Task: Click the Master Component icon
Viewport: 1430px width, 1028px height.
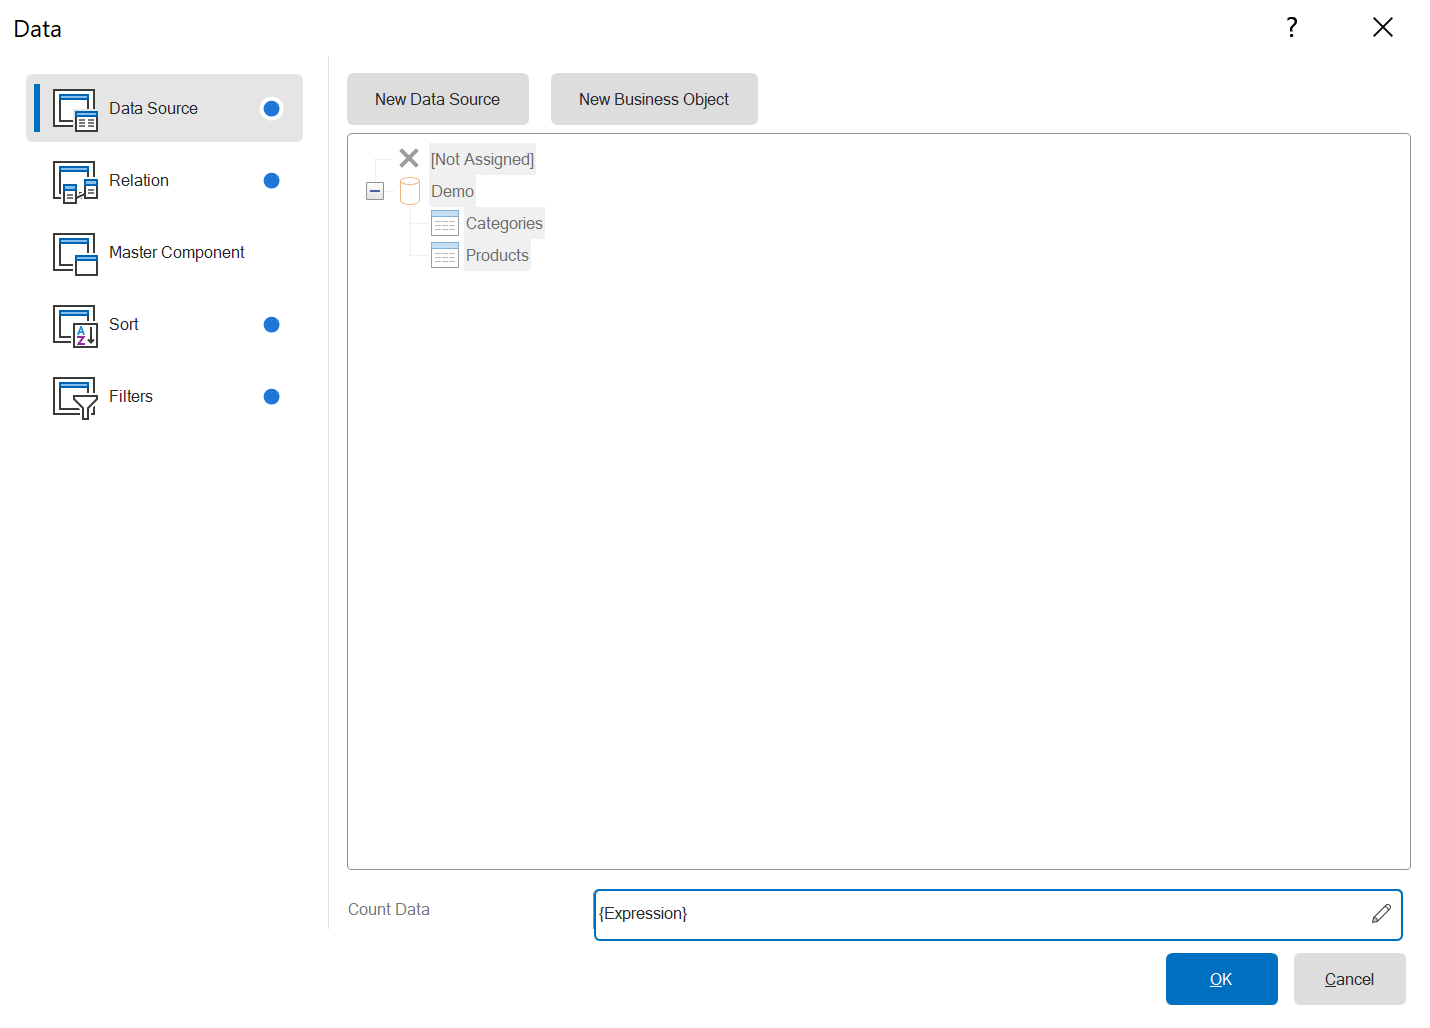Action: [x=75, y=254]
